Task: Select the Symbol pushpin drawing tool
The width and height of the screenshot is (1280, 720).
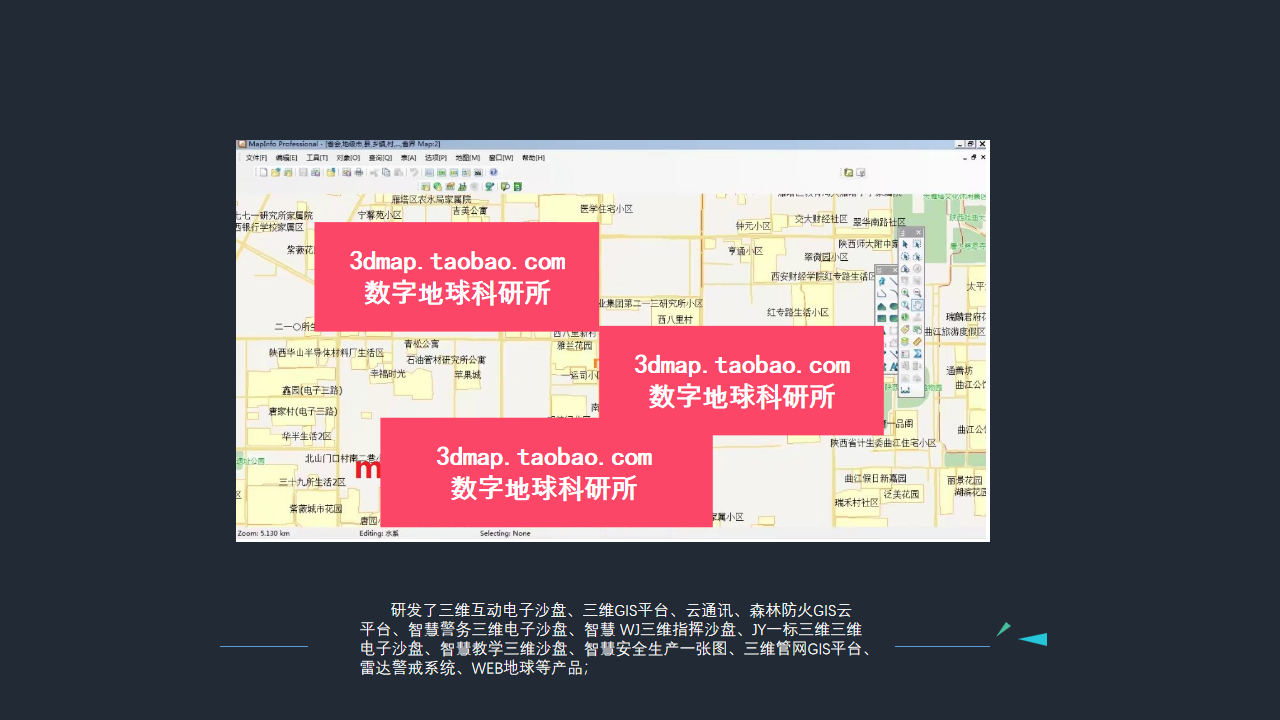Action: tap(882, 282)
